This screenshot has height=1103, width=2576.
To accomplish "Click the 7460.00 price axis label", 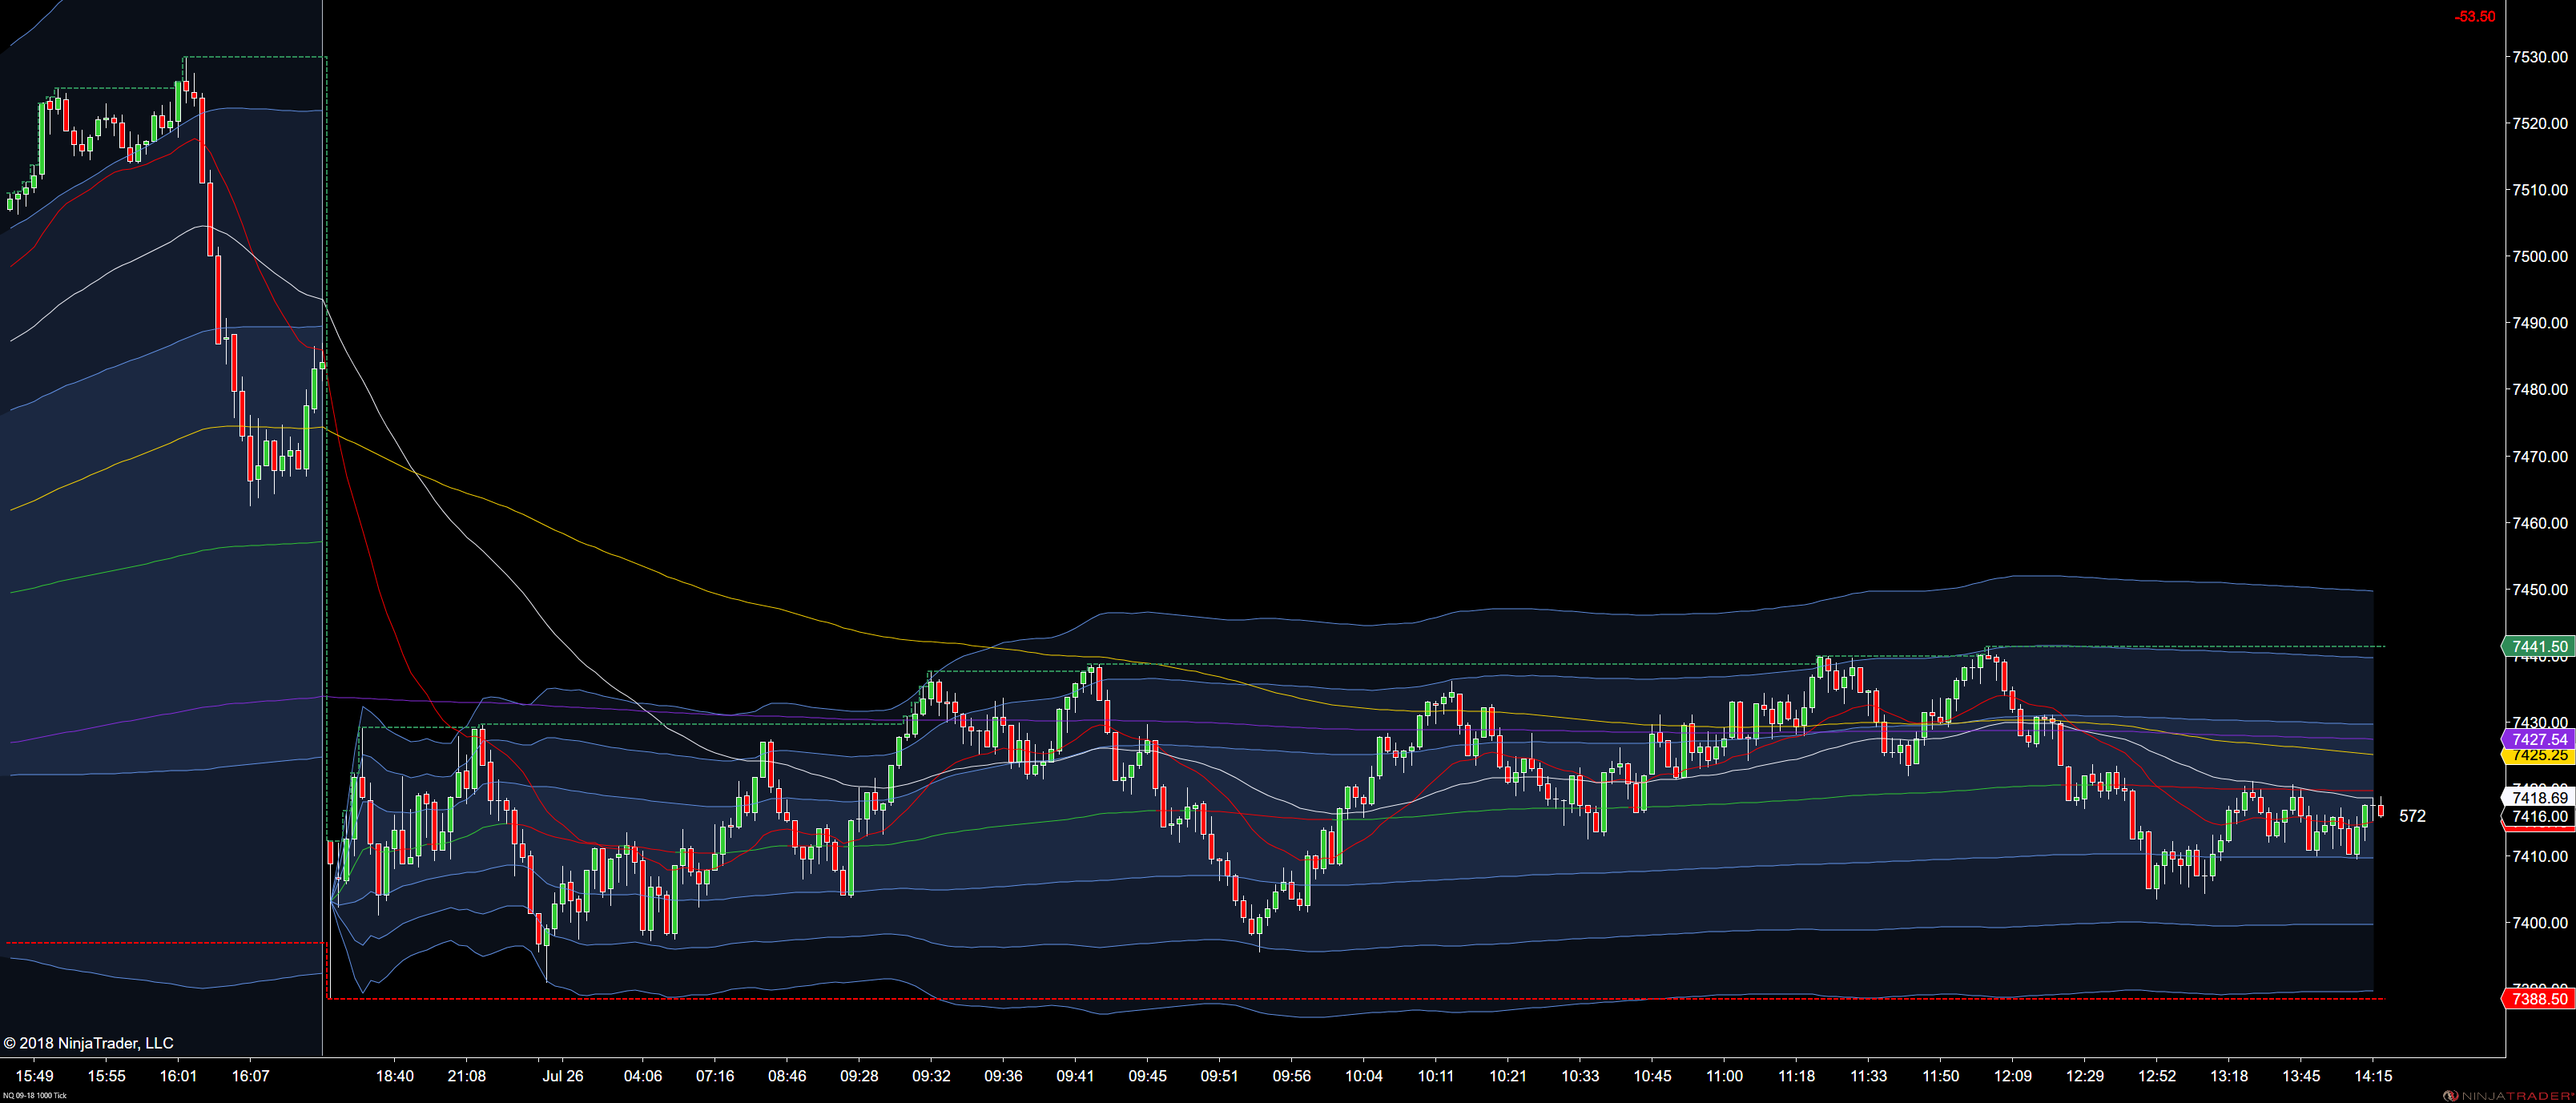I will pyautogui.click(x=2540, y=522).
